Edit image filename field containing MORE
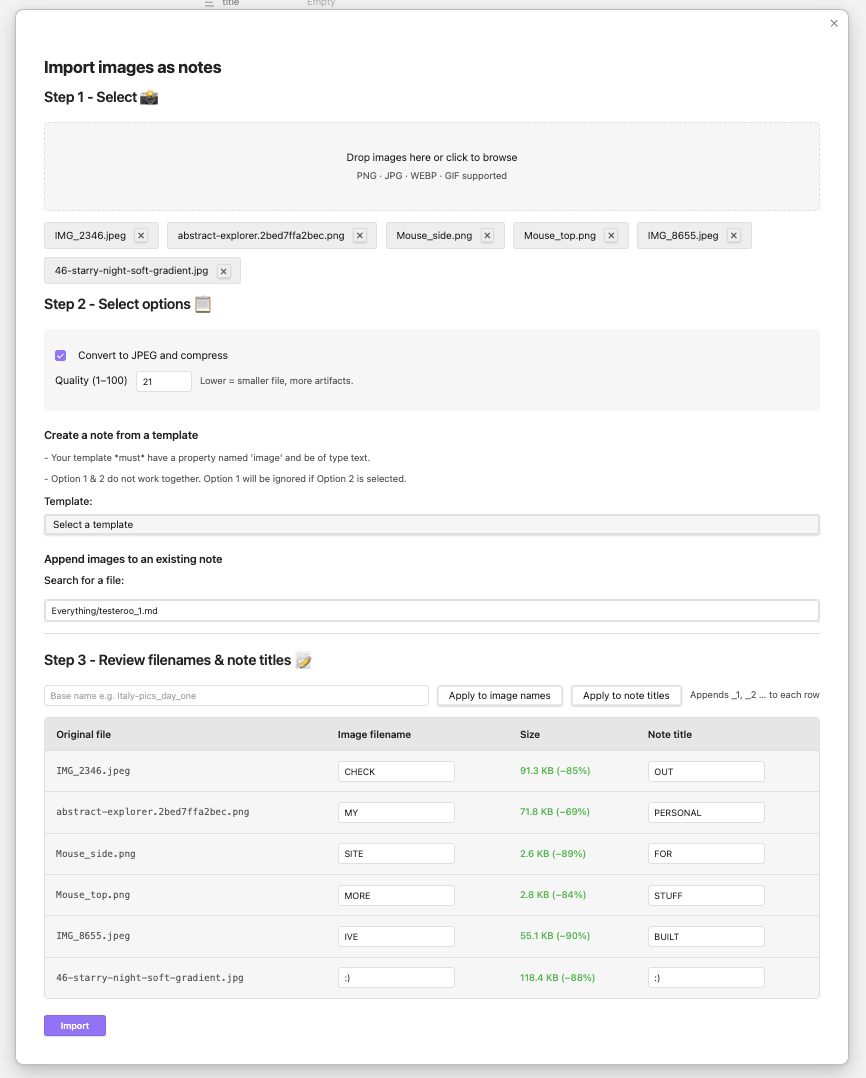The height and width of the screenshot is (1078, 866). 396,895
